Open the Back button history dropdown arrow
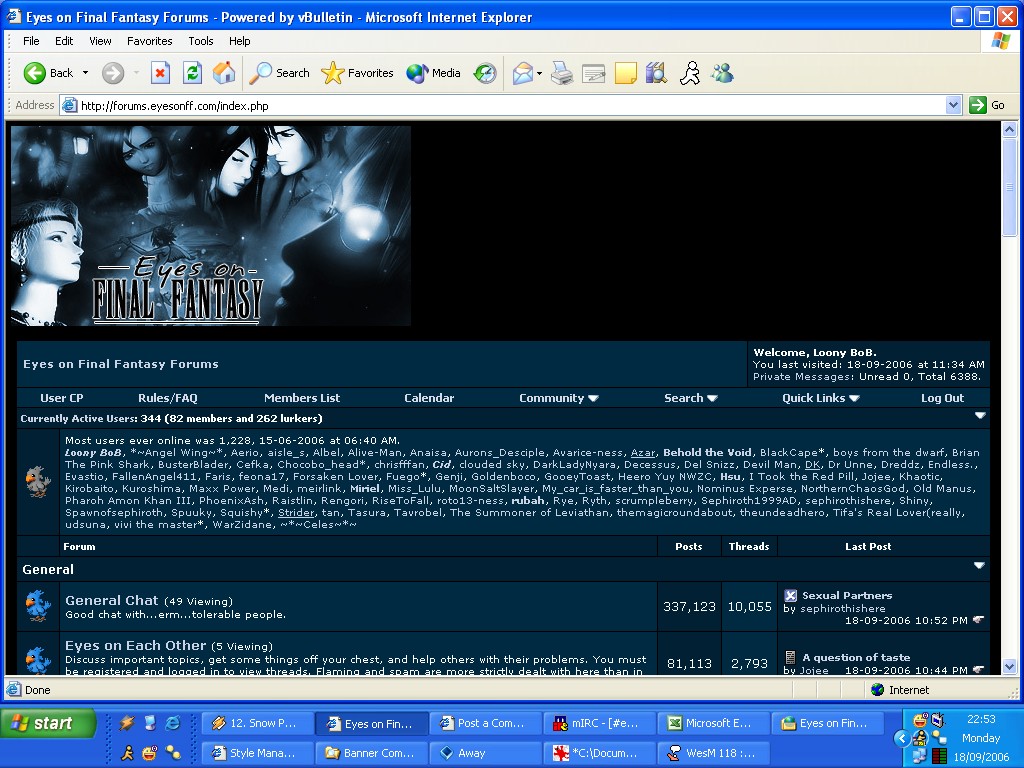 click(86, 72)
